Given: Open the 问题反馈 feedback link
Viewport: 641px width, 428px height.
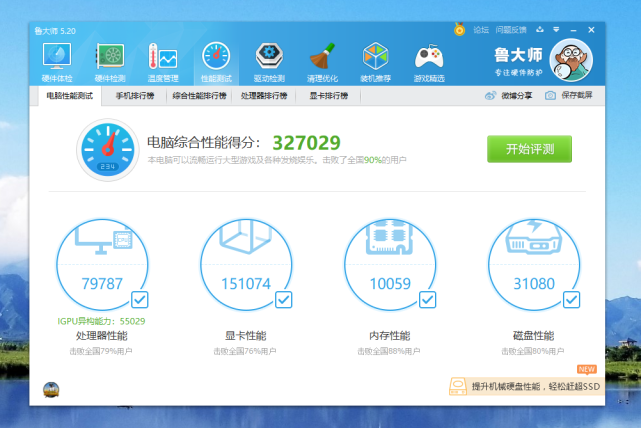Looking at the screenshot, I should point(511,30).
